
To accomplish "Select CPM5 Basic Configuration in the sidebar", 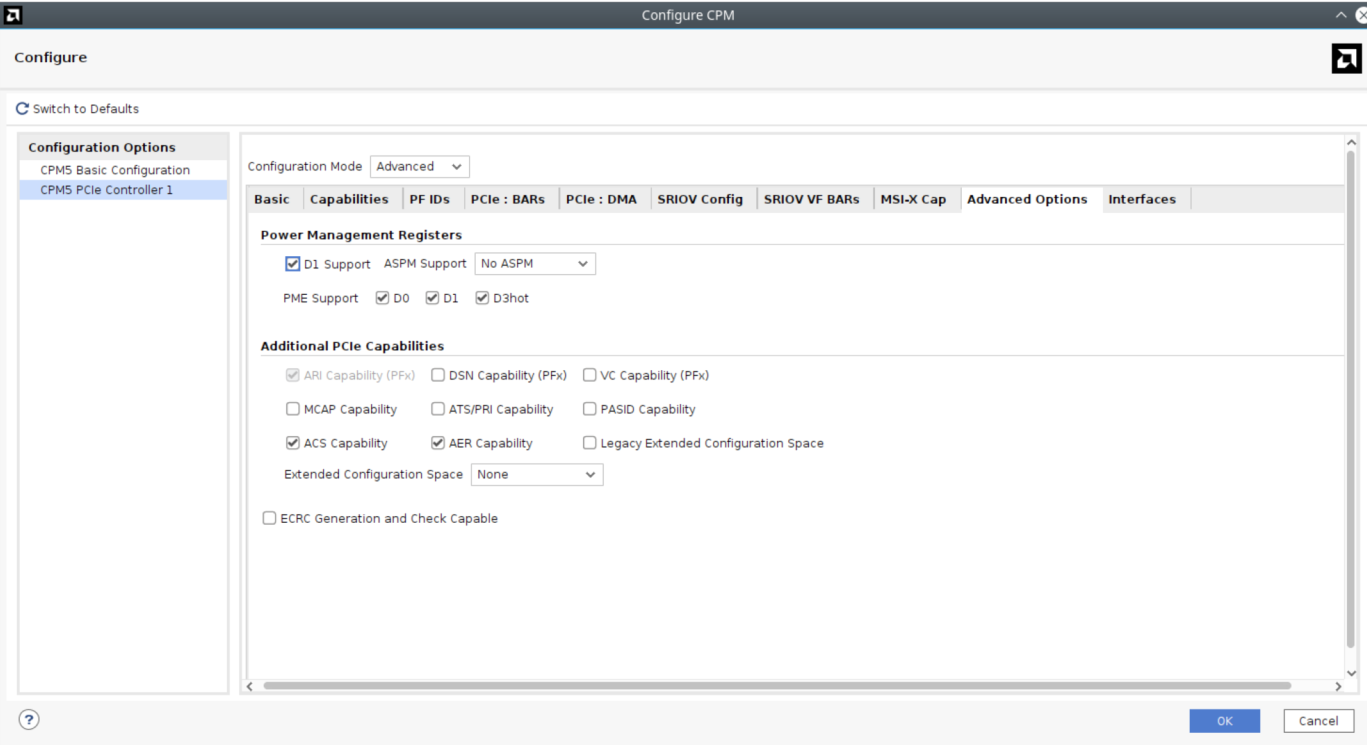I will (115, 170).
